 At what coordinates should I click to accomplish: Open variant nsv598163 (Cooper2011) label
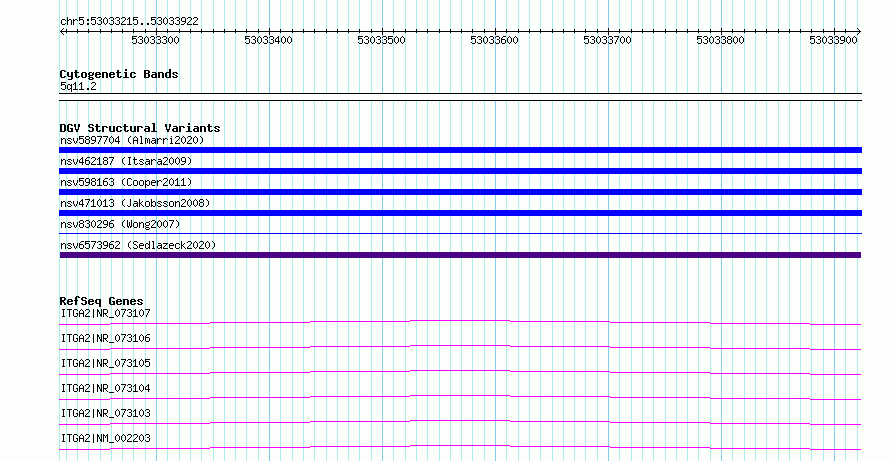click(x=126, y=182)
